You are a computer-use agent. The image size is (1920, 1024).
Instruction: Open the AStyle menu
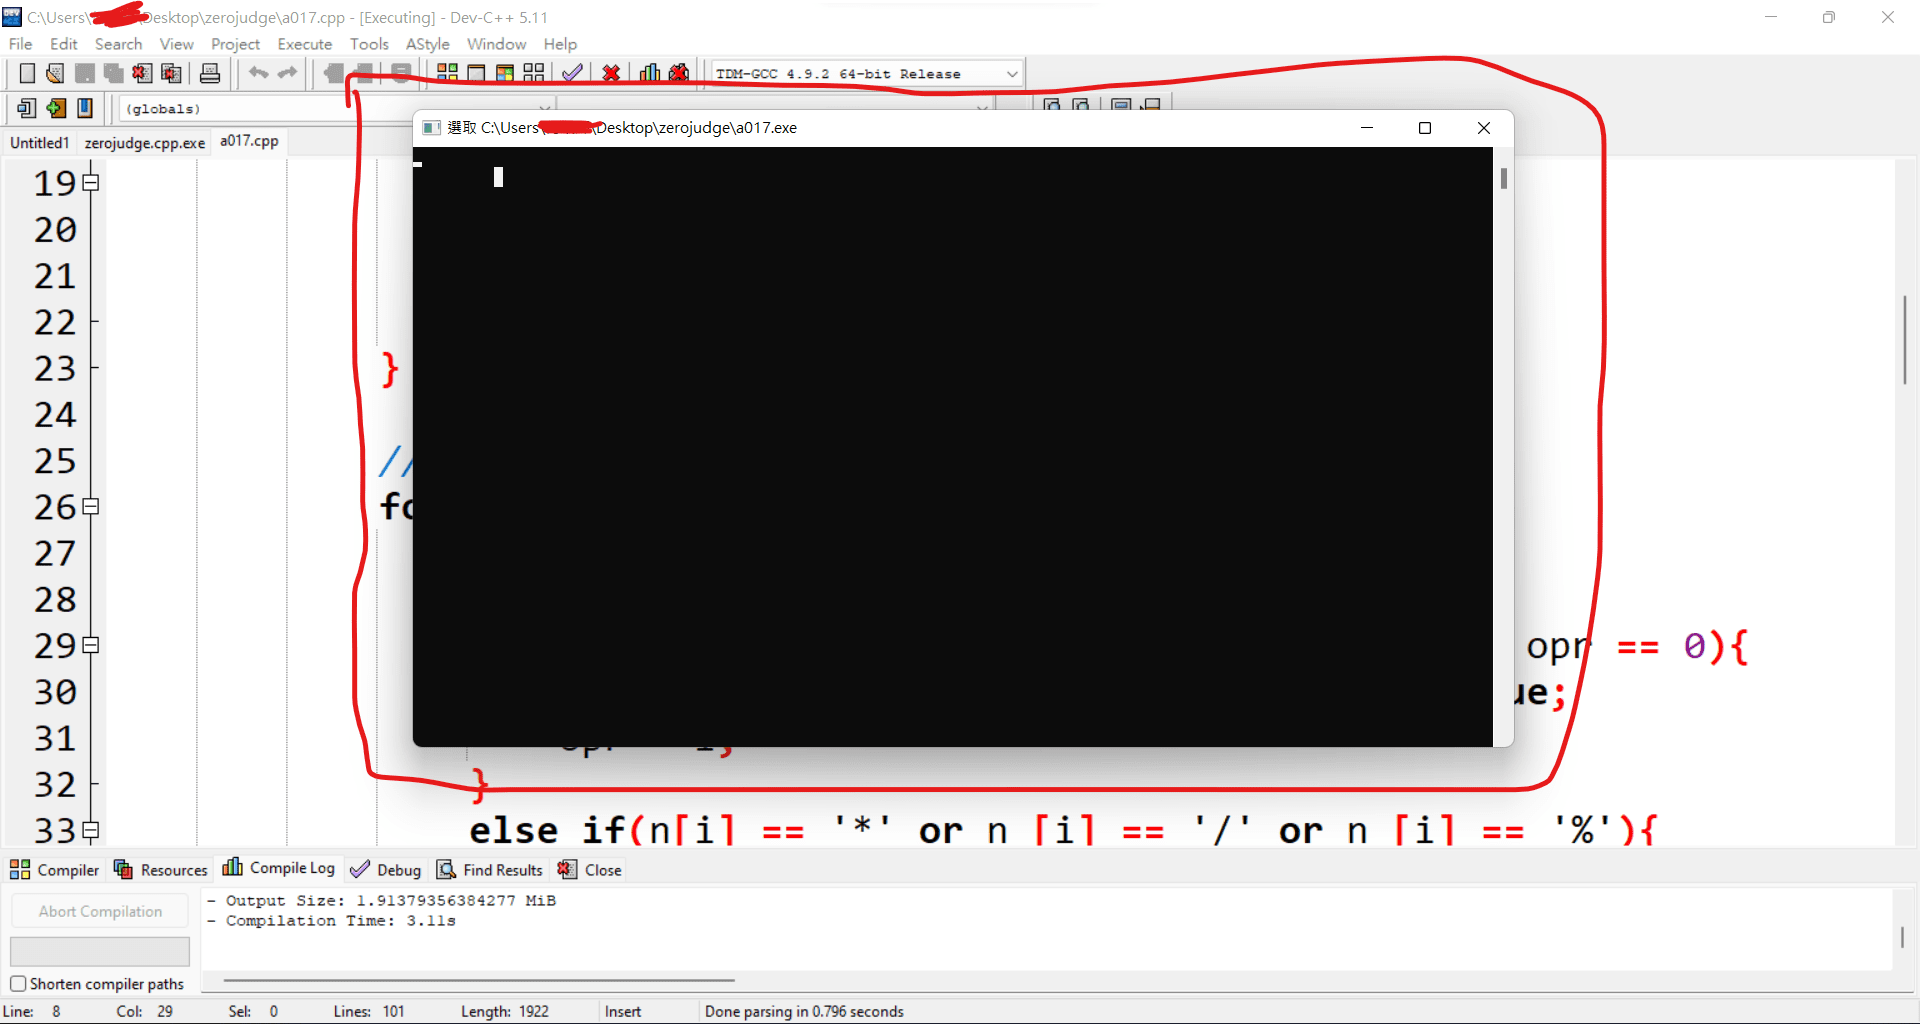427,44
